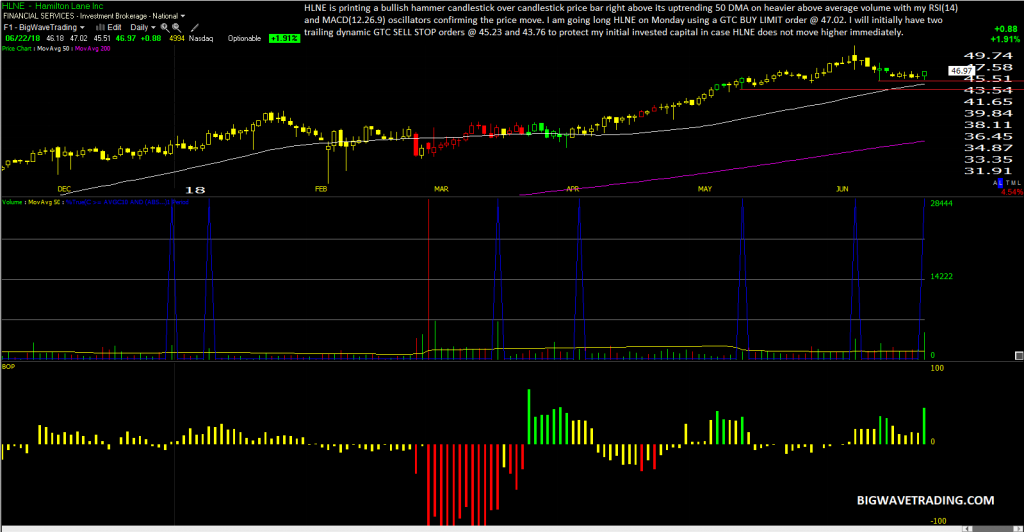Click the 45.51 low price value in header
Image resolution: width=1024 pixels, height=532 pixels.
point(102,39)
